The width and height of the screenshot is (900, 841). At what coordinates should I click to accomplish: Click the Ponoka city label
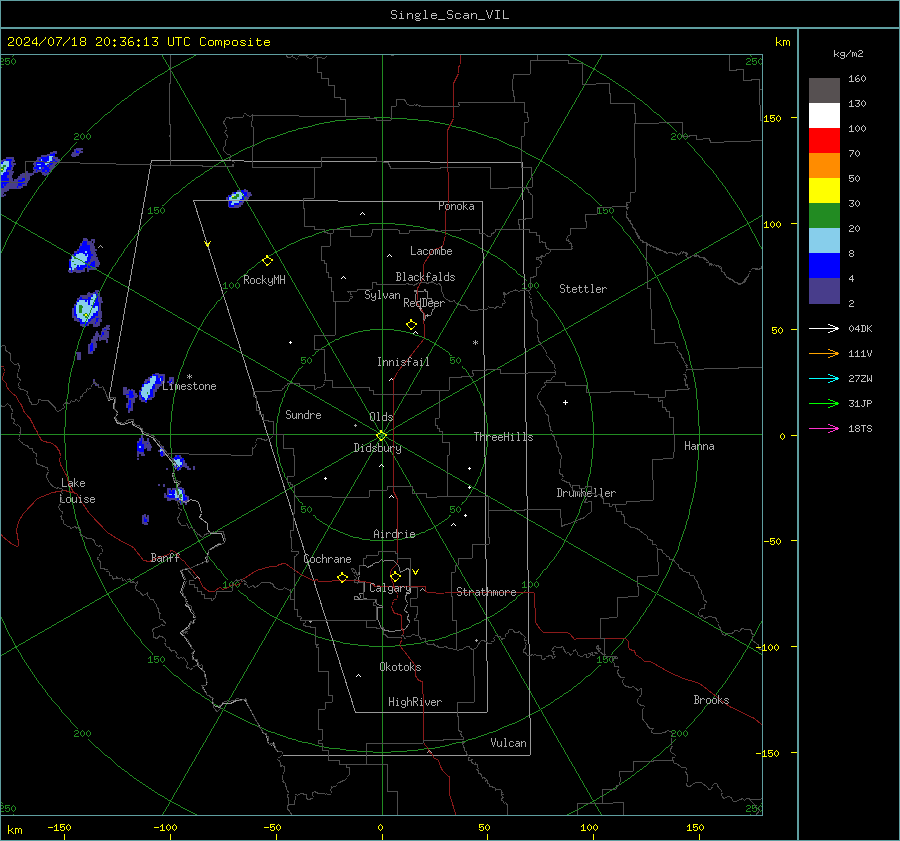tap(456, 206)
